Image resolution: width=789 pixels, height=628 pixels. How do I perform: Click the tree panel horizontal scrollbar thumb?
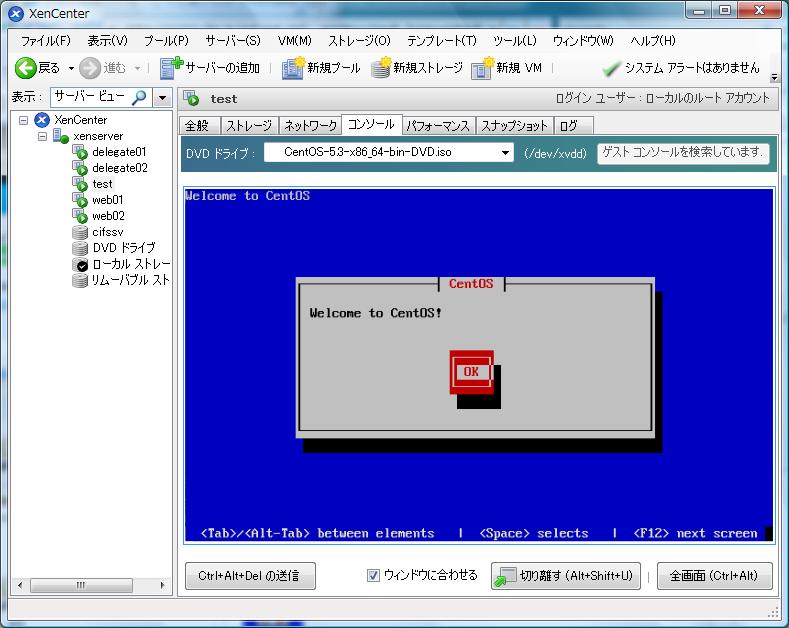pos(82,585)
